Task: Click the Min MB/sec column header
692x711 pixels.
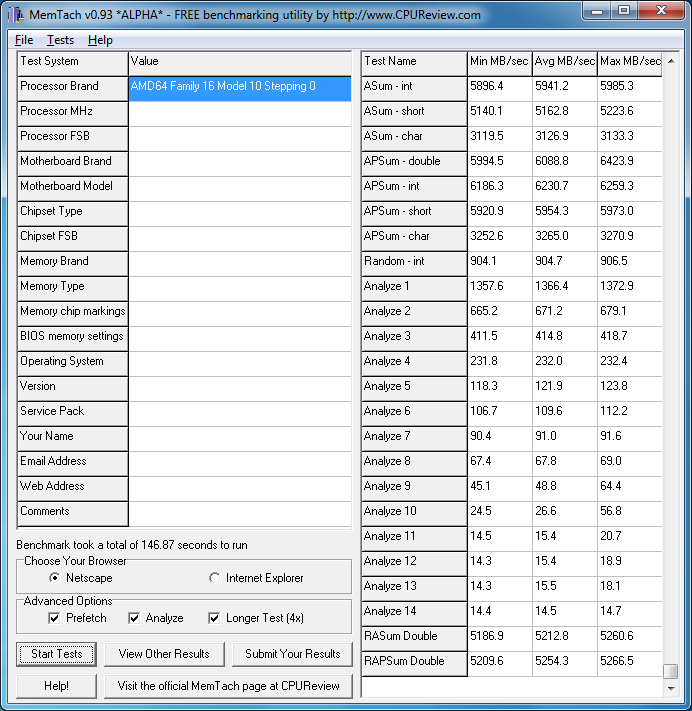Action: pyautogui.click(x=500, y=64)
